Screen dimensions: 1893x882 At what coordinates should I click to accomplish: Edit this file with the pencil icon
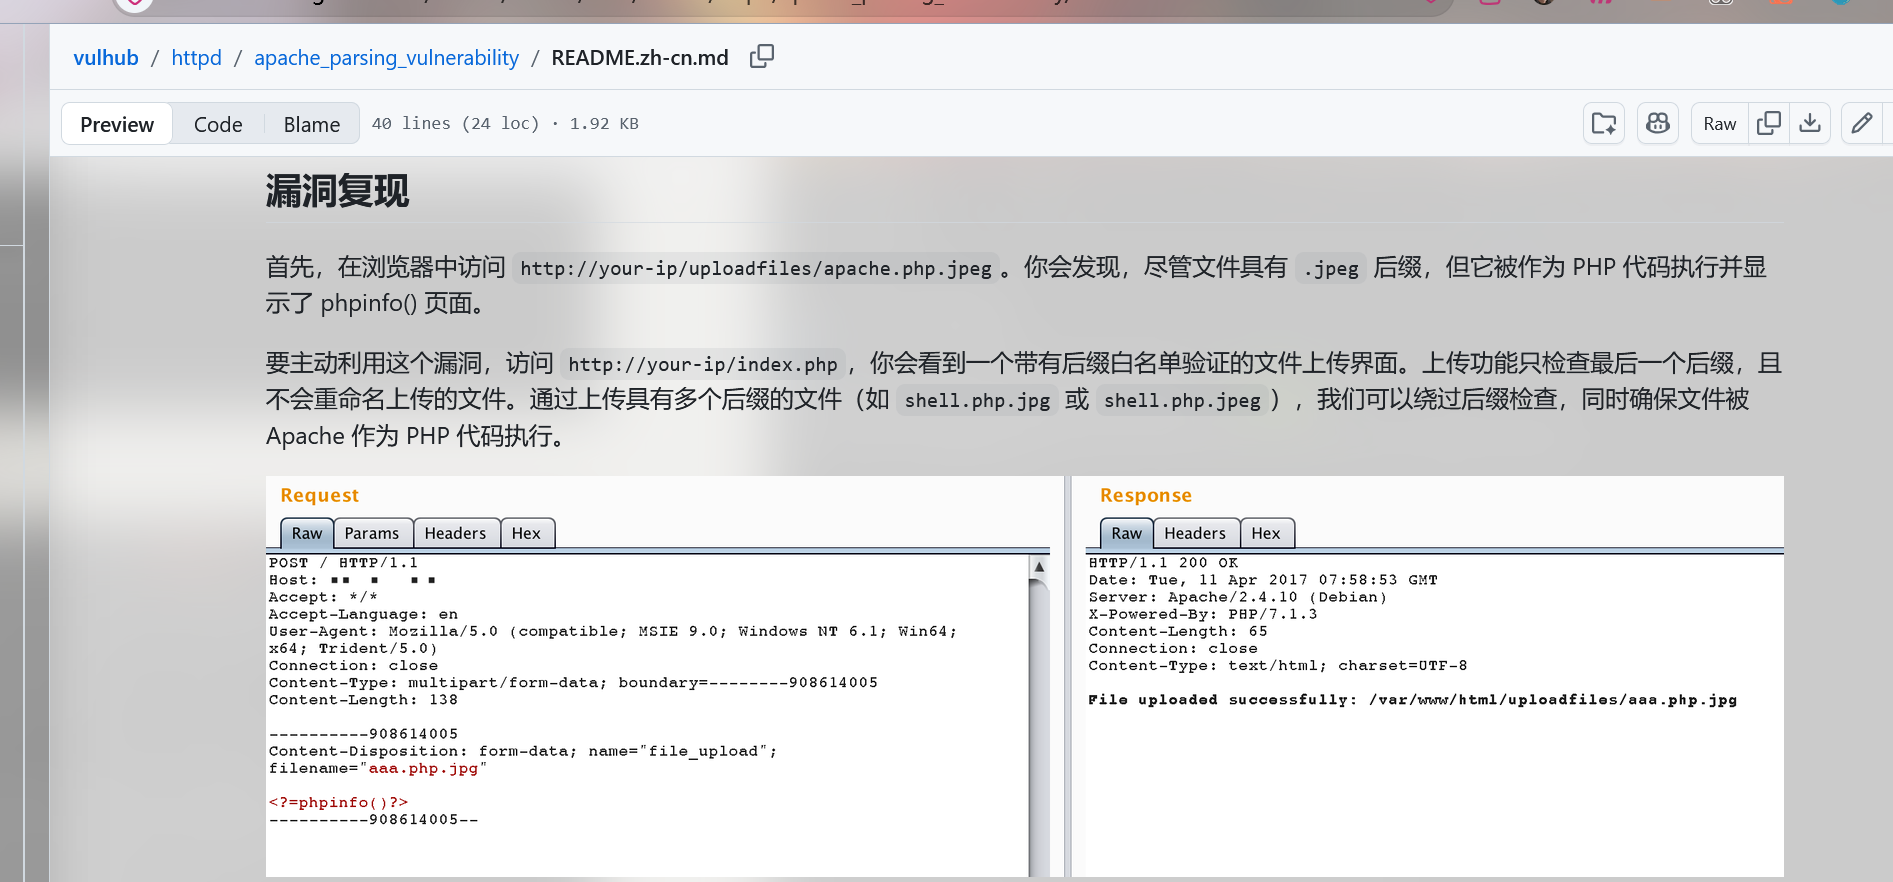(x=1862, y=123)
